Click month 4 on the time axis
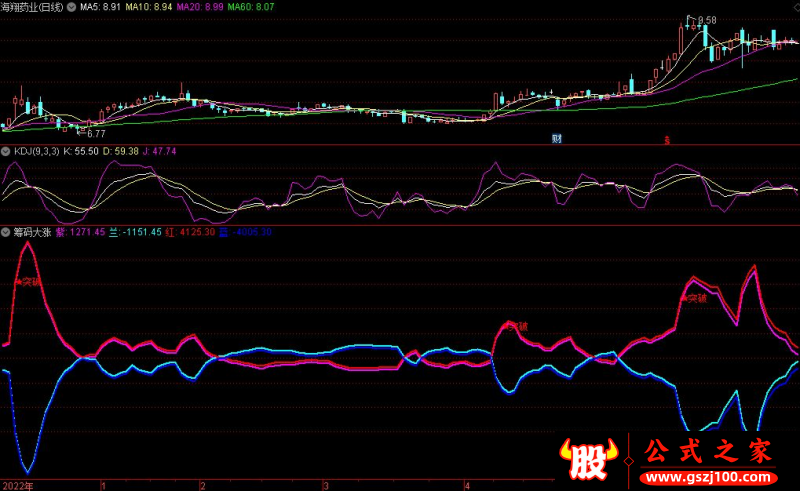Image resolution: width=800 pixels, height=491 pixels. pos(467,485)
